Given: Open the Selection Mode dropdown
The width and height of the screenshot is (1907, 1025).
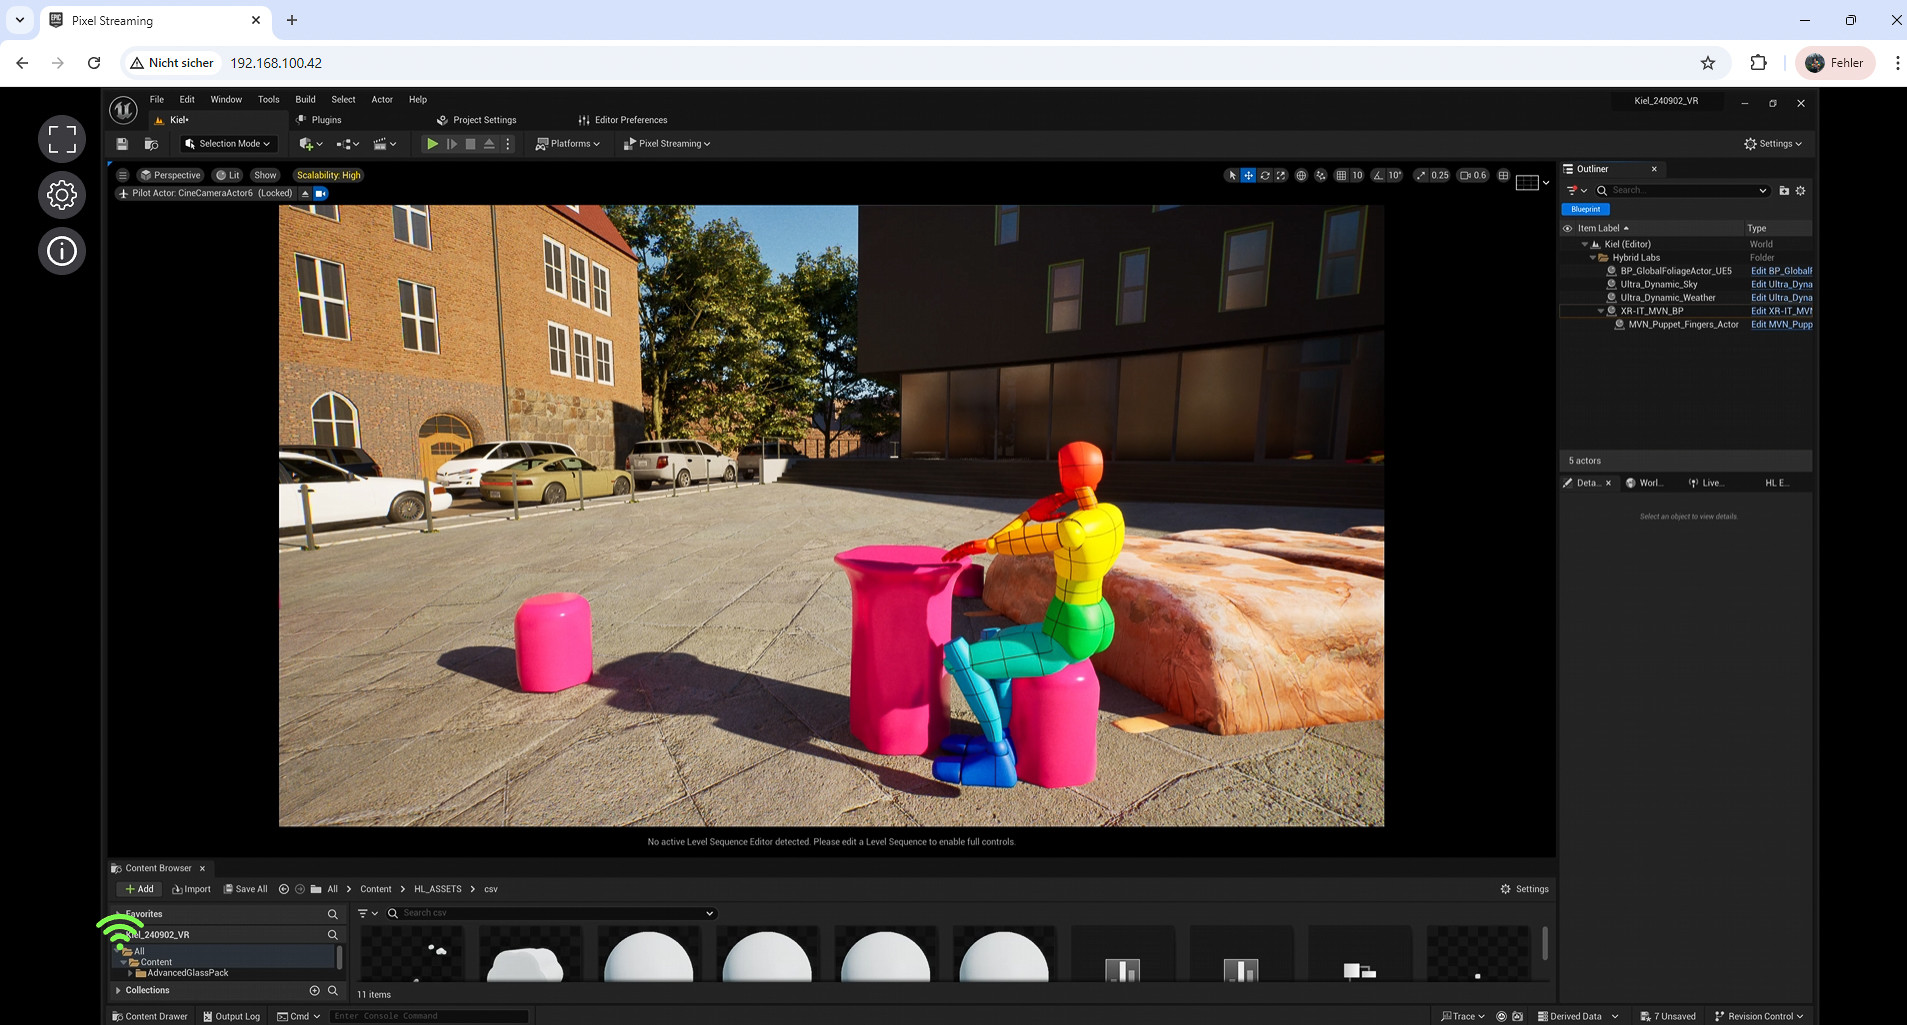Looking at the screenshot, I should pyautogui.click(x=228, y=144).
